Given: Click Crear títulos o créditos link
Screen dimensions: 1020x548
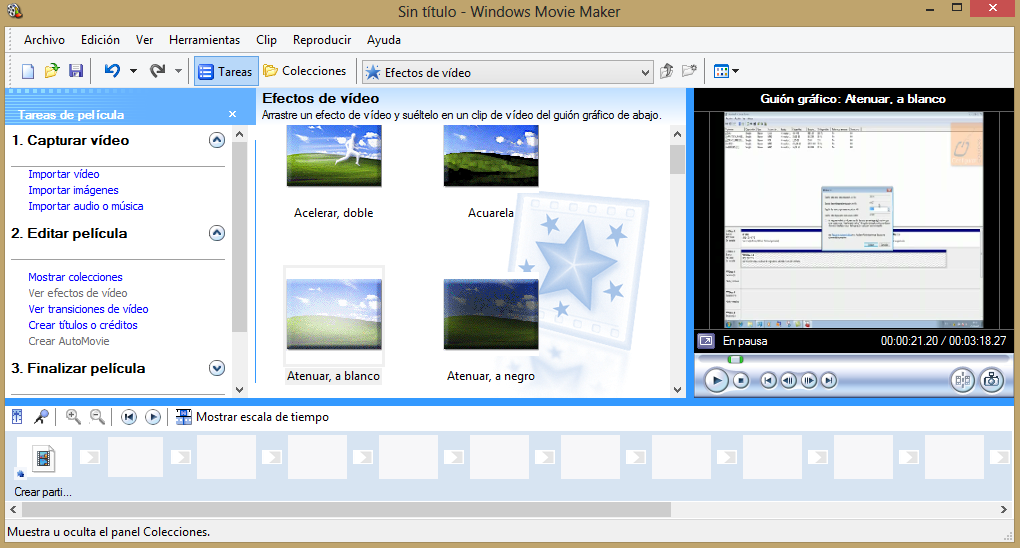Looking at the screenshot, I should tap(83, 325).
